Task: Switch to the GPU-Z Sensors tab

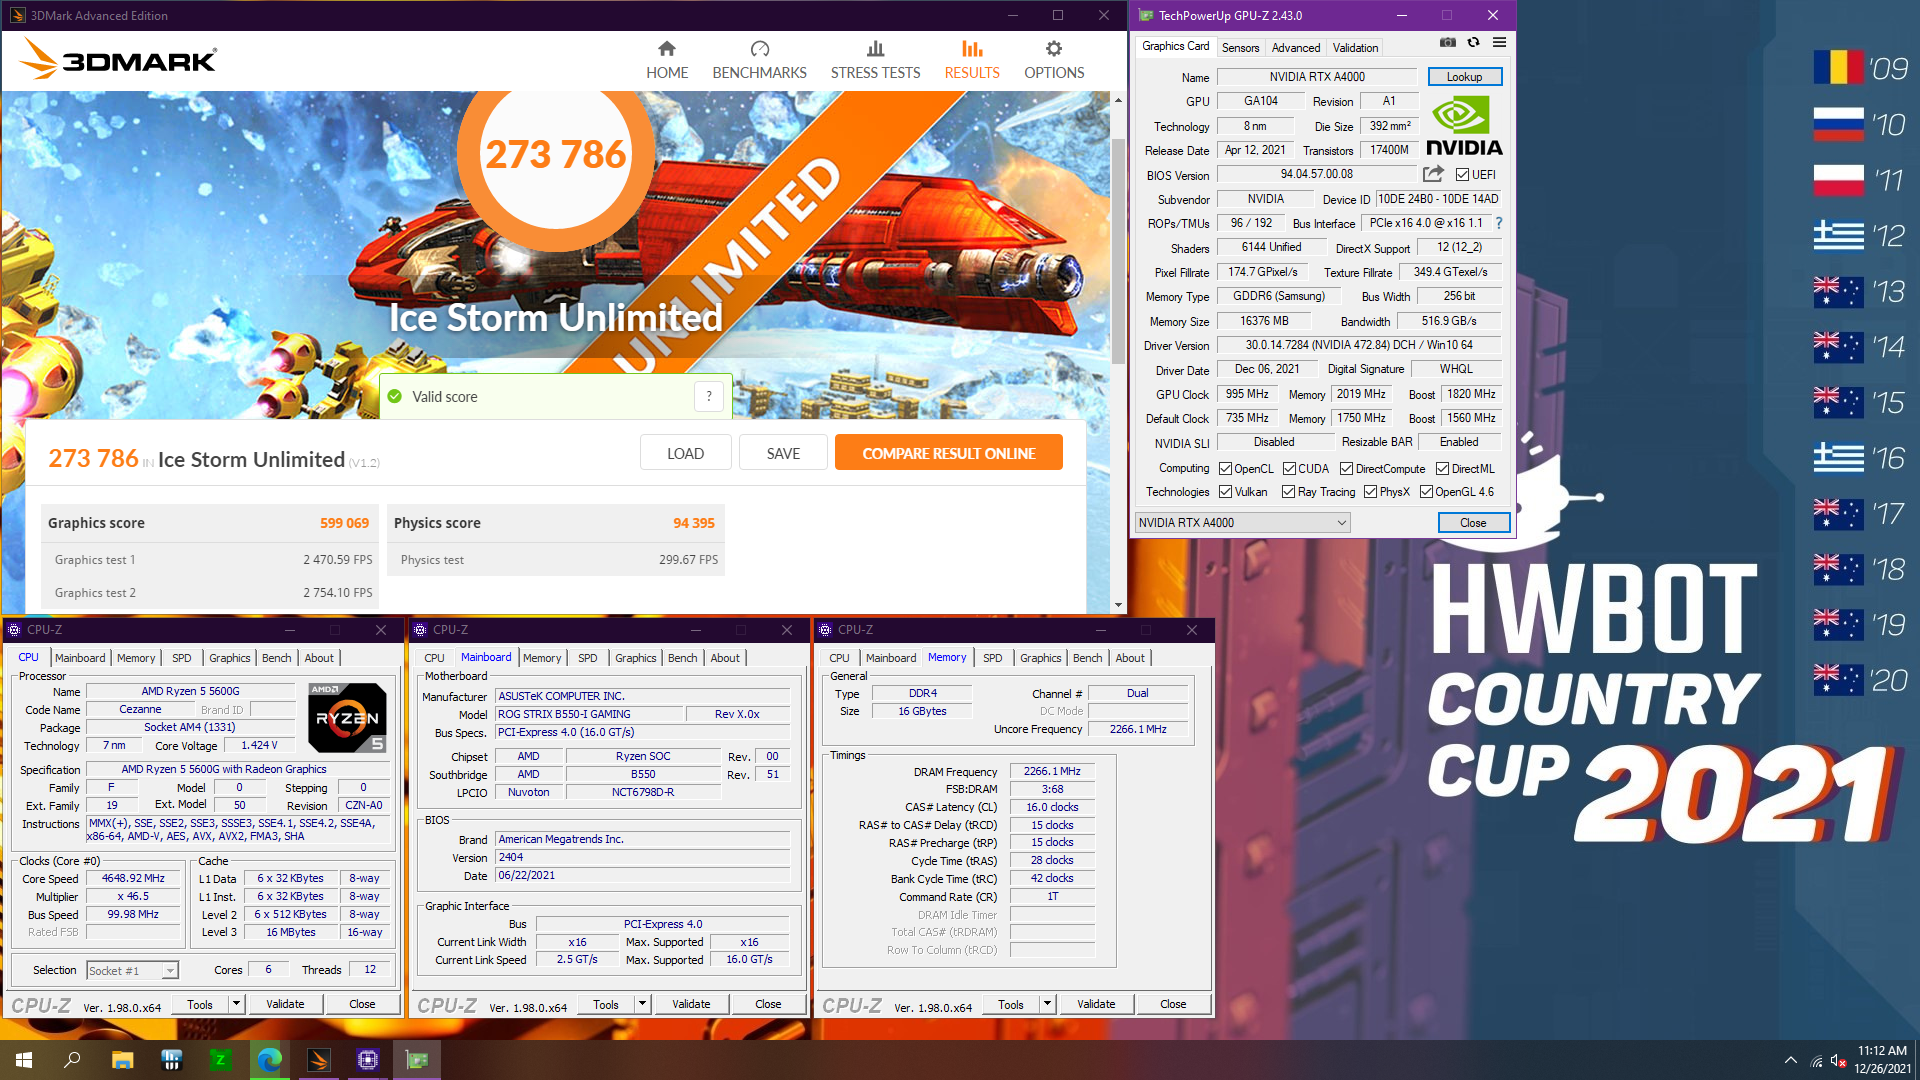Action: click(1240, 47)
